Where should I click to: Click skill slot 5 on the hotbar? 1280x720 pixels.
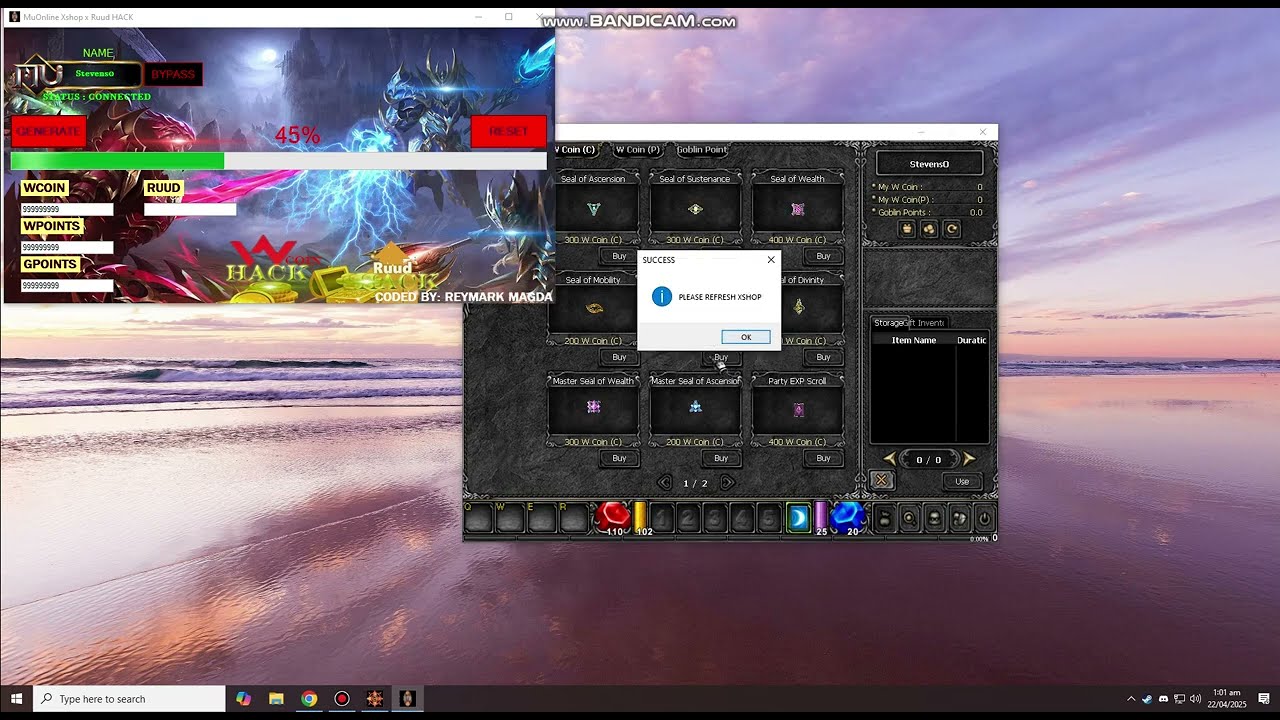pyautogui.click(x=767, y=518)
